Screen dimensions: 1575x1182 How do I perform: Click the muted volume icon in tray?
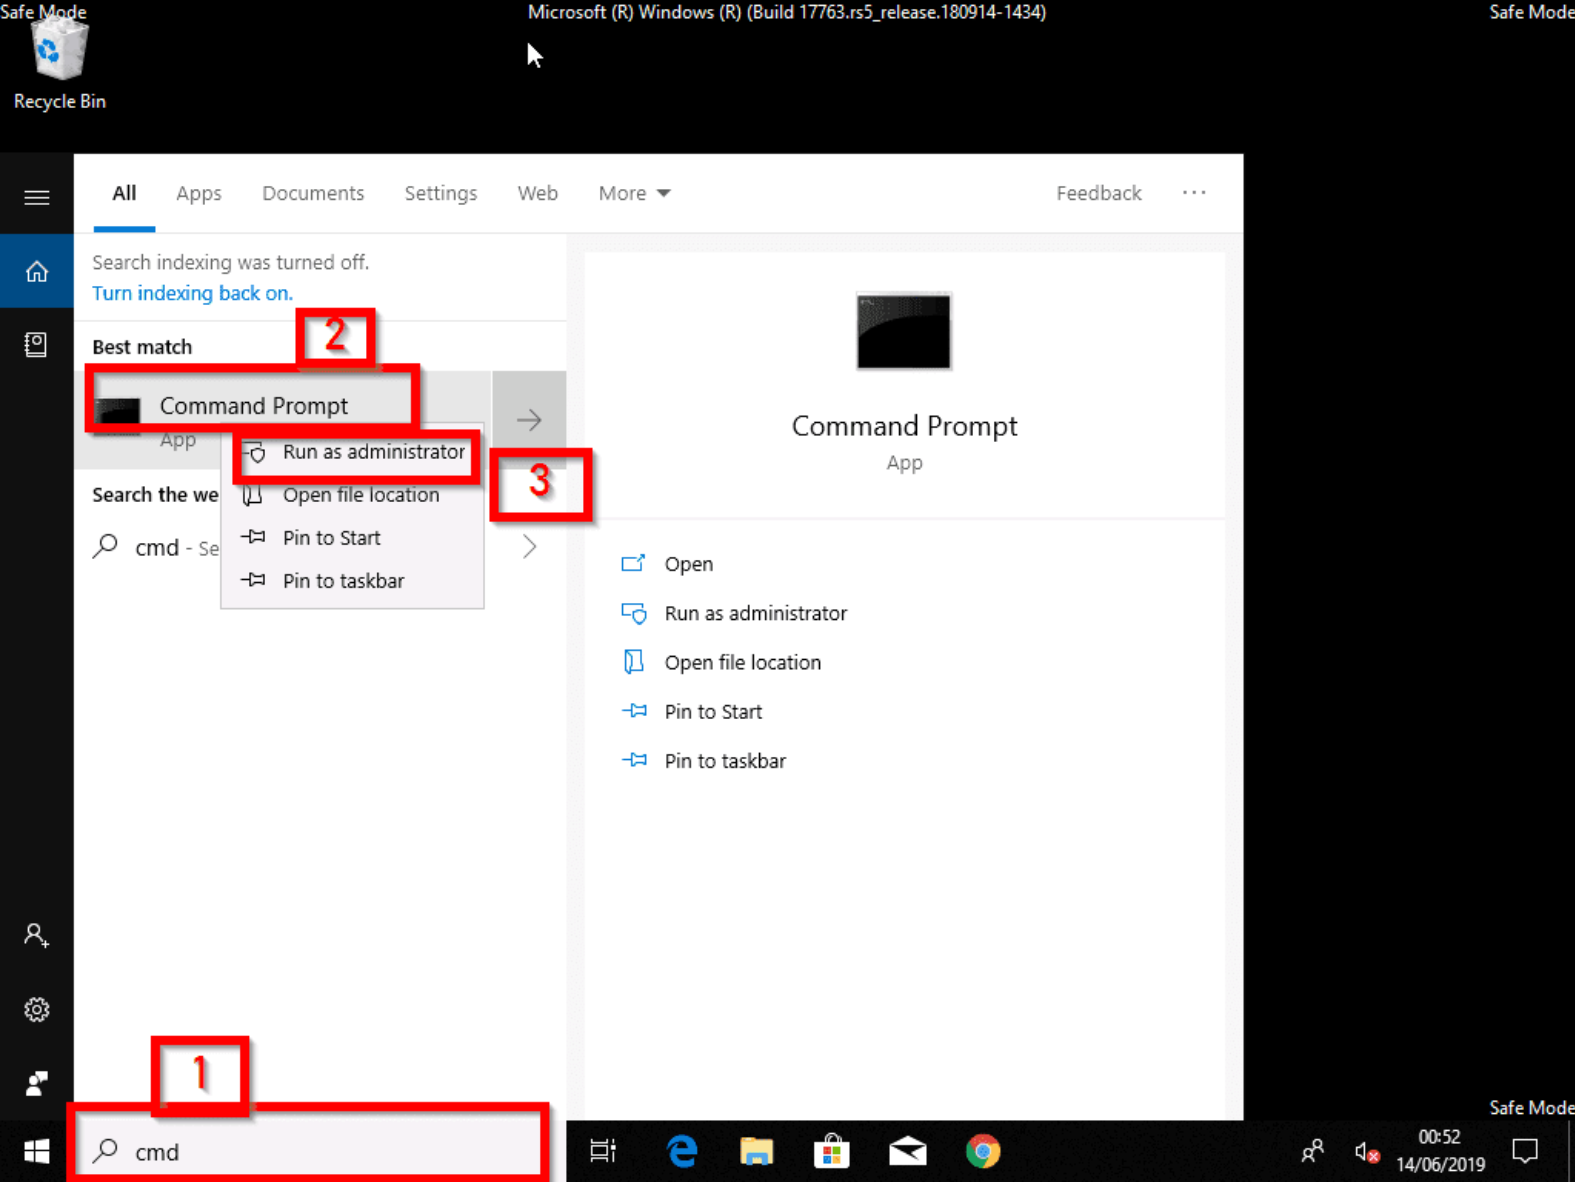[1366, 1152]
